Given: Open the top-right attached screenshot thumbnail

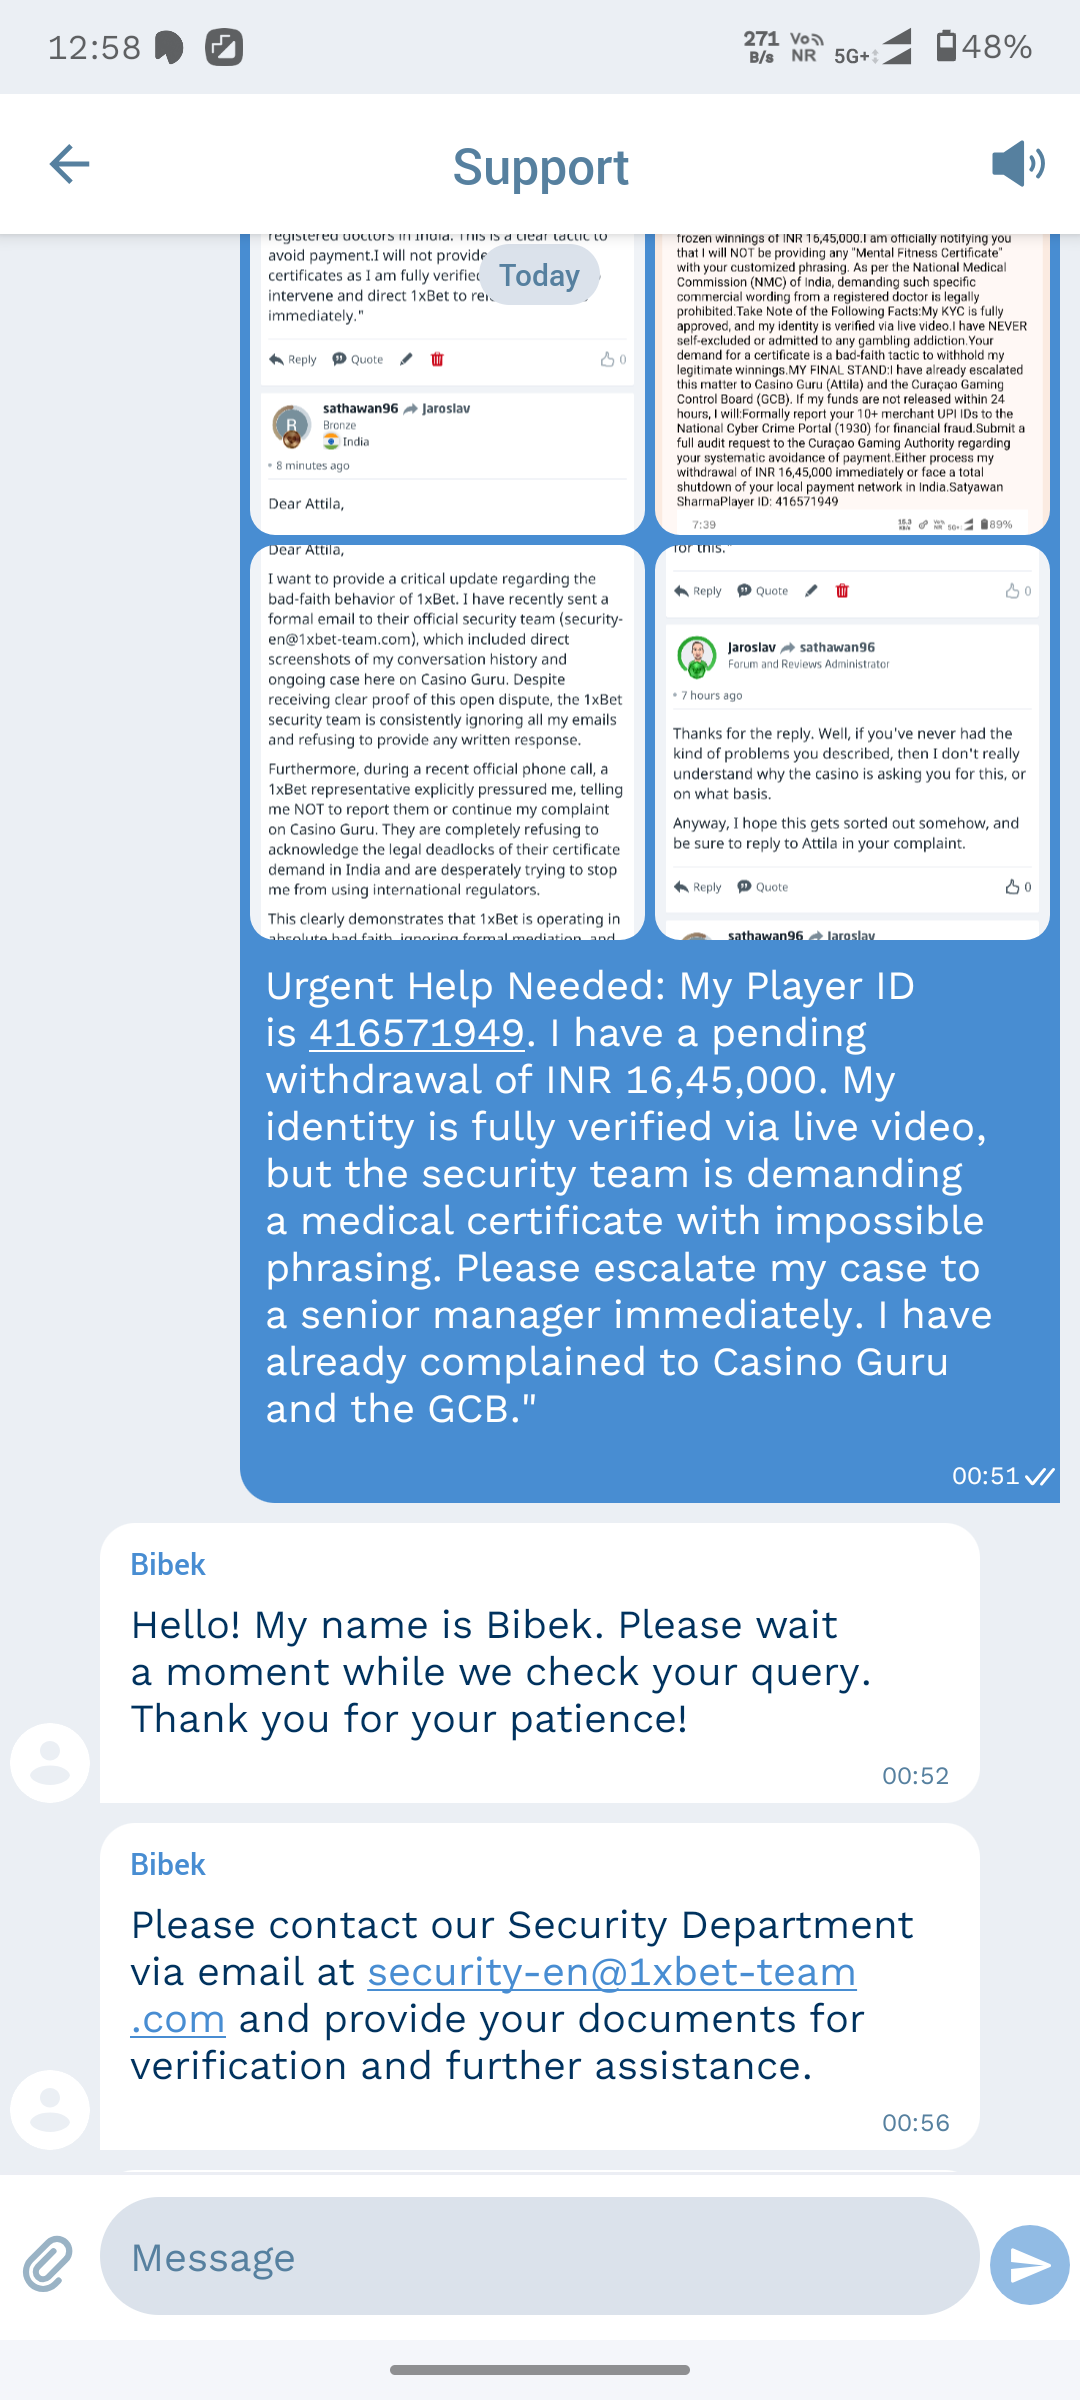Looking at the screenshot, I should pos(852,385).
